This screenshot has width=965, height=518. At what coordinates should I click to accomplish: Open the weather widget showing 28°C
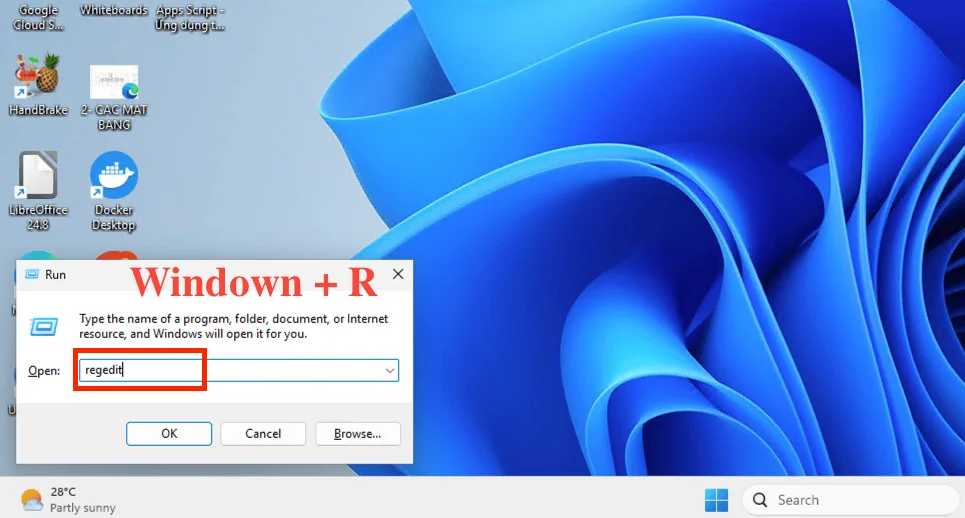tap(68, 500)
